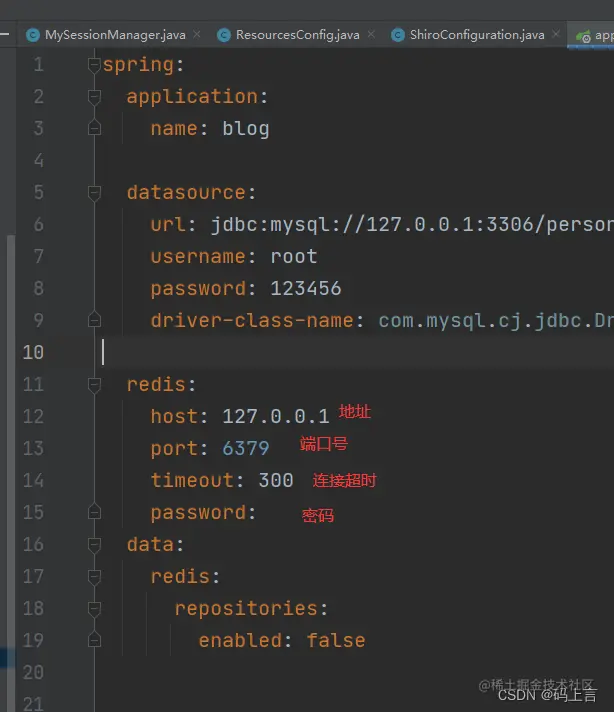Viewport: 614px width, 712px height.
Task: Click the Spring config file icon on last tab
Action: 583,35
